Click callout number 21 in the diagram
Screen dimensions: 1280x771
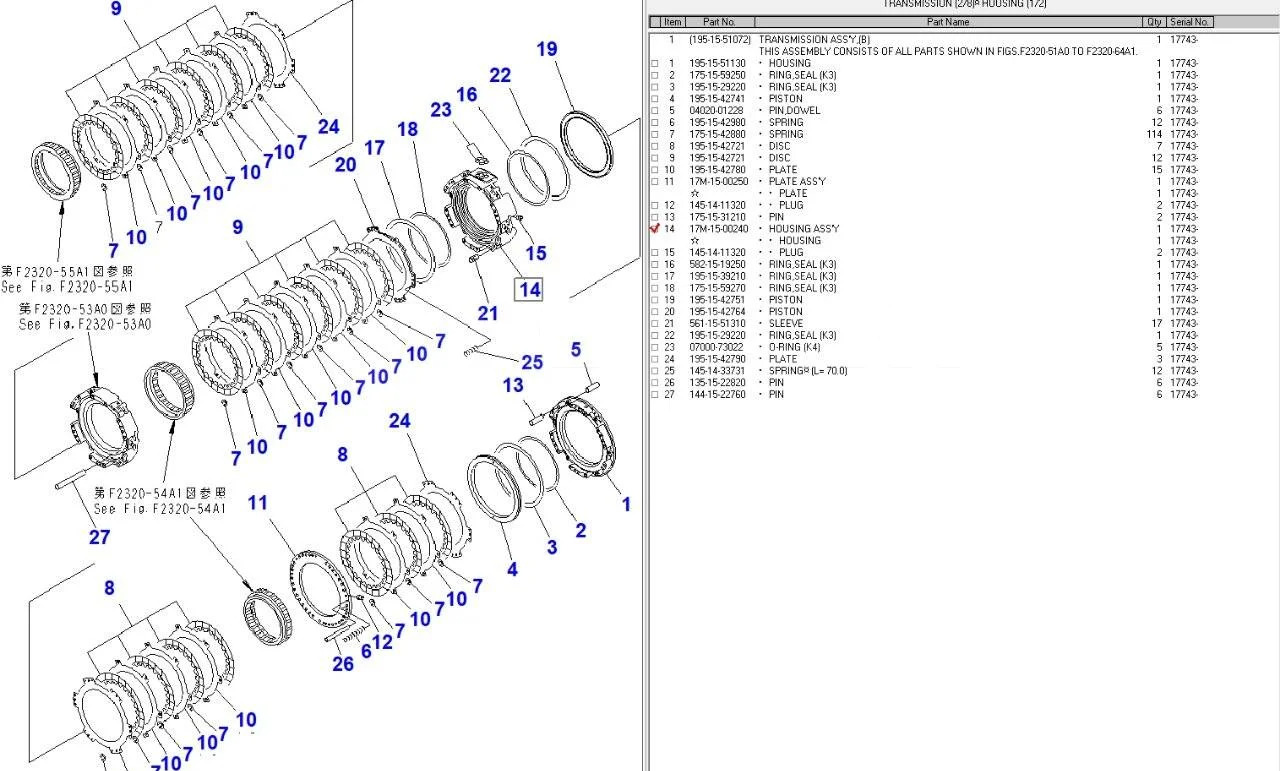pos(487,313)
